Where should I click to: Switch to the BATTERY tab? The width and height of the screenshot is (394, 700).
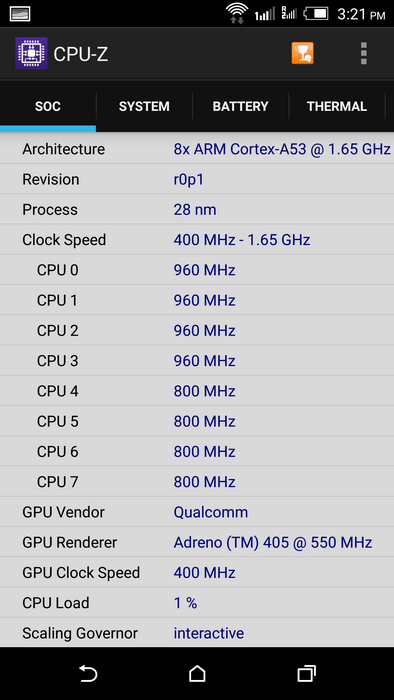tap(241, 106)
